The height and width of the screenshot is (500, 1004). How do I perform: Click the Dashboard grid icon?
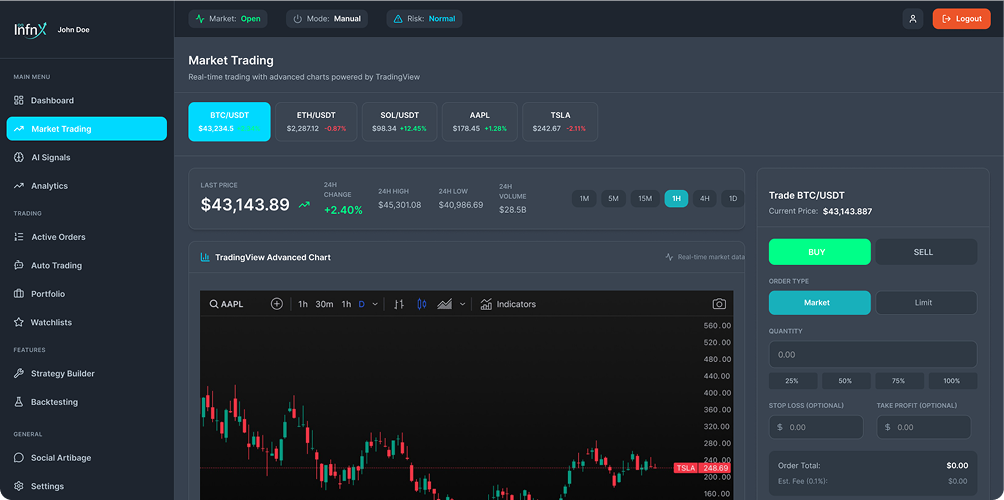(19, 101)
